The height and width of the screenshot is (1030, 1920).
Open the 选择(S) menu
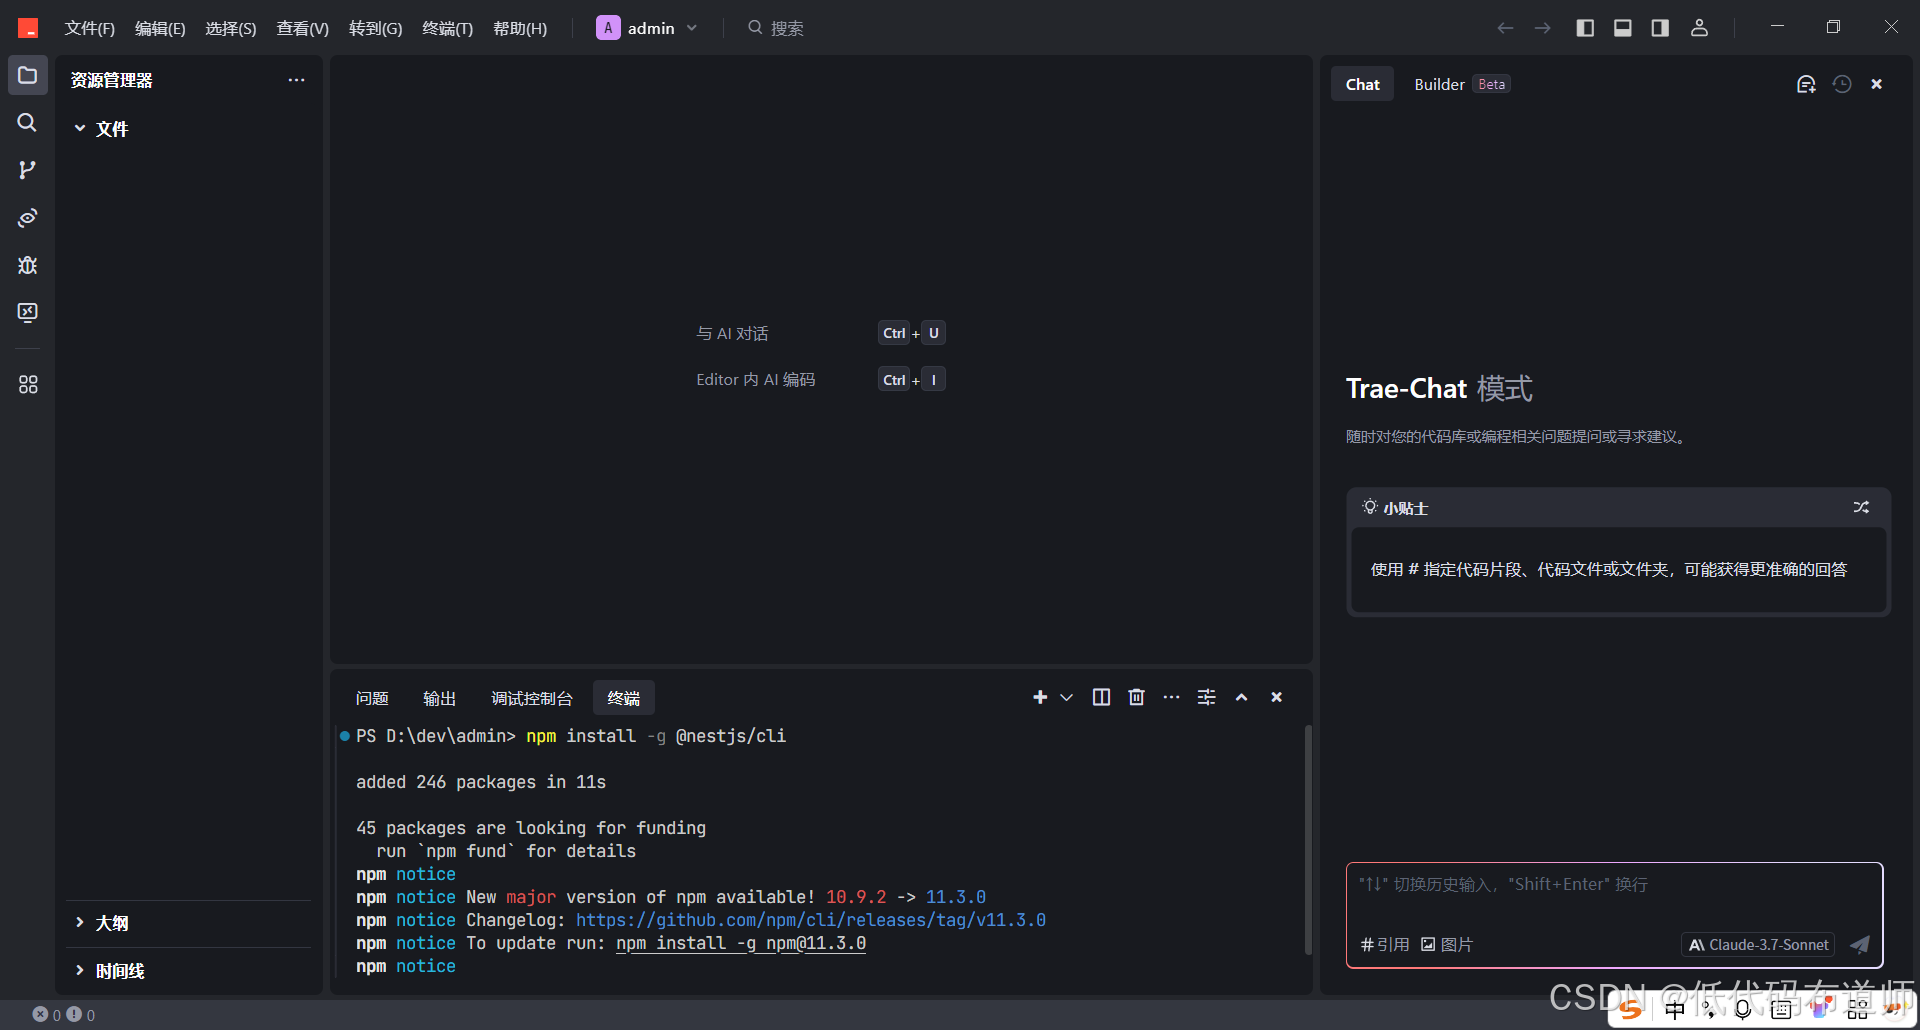(x=231, y=28)
